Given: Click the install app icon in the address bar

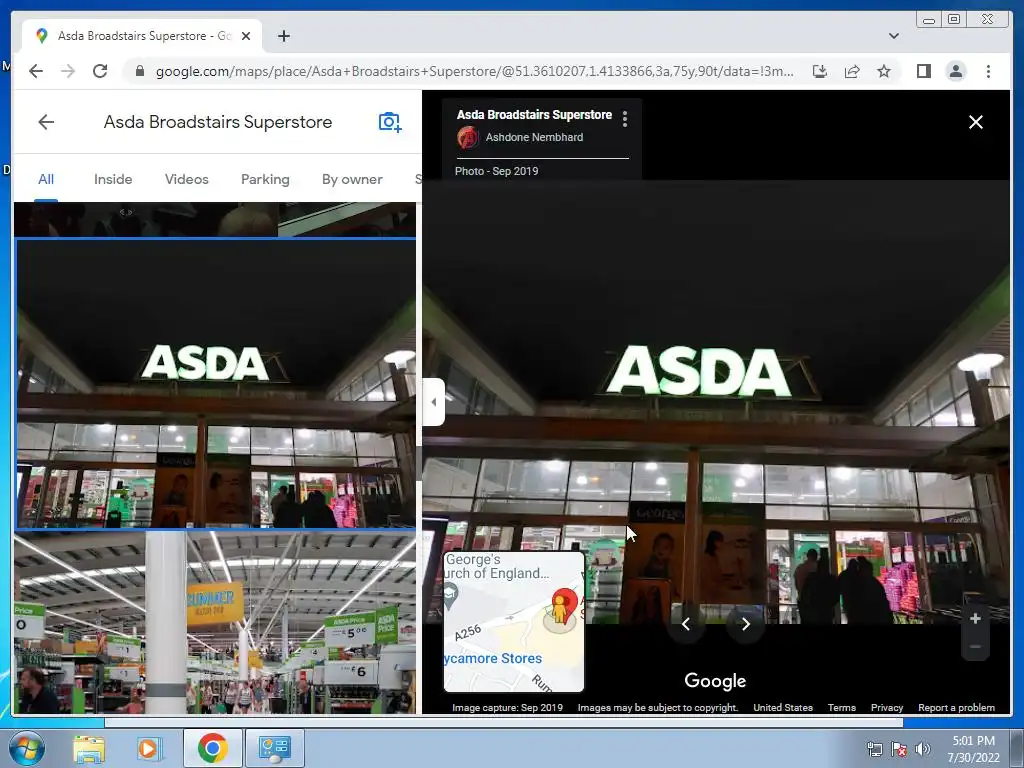Looking at the screenshot, I should tap(820, 71).
